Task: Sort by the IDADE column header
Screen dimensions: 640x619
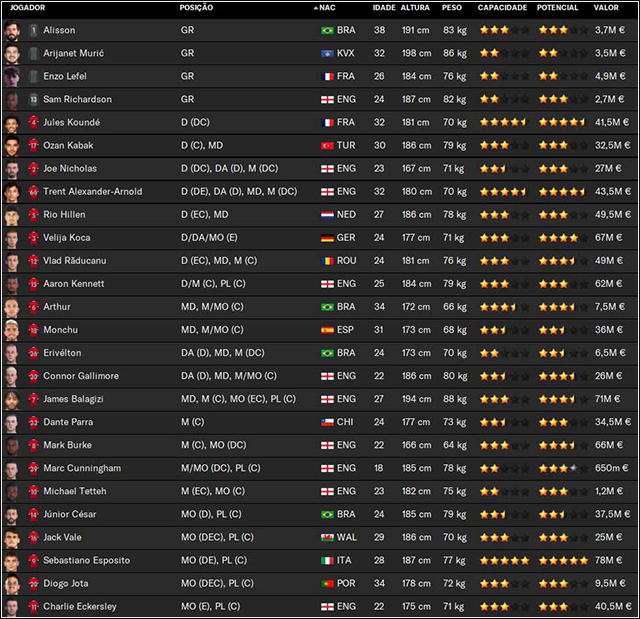Action: click(384, 8)
